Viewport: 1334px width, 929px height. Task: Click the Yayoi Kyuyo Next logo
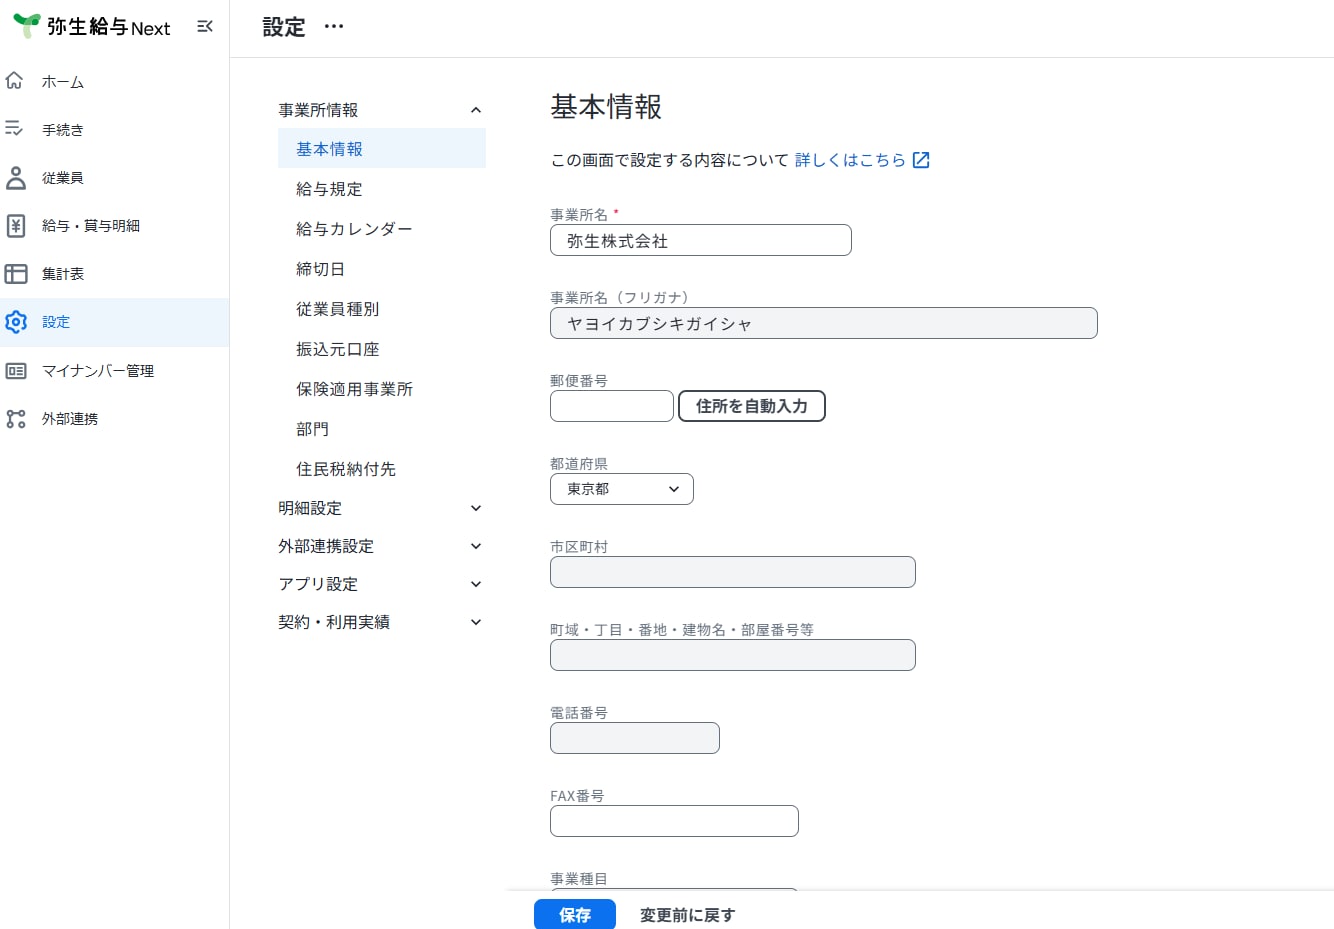92,27
